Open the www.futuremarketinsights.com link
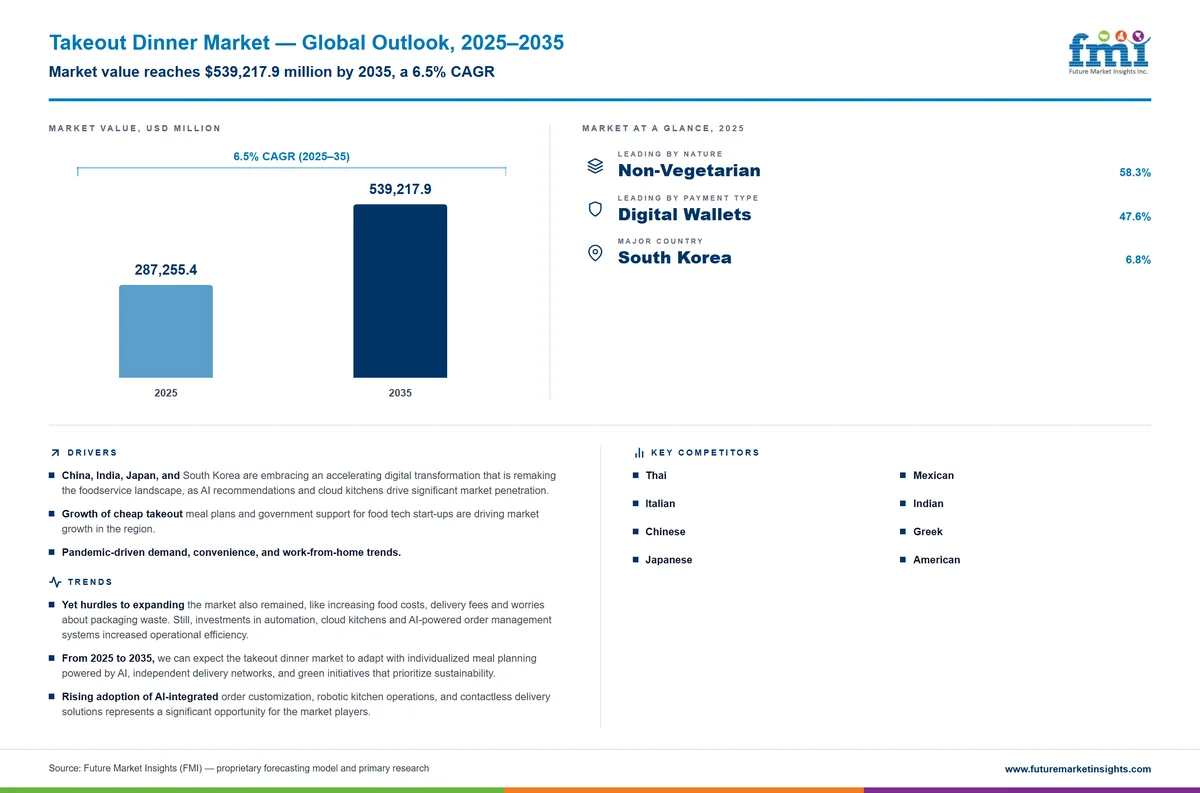The height and width of the screenshot is (793, 1200). click(1078, 769)
